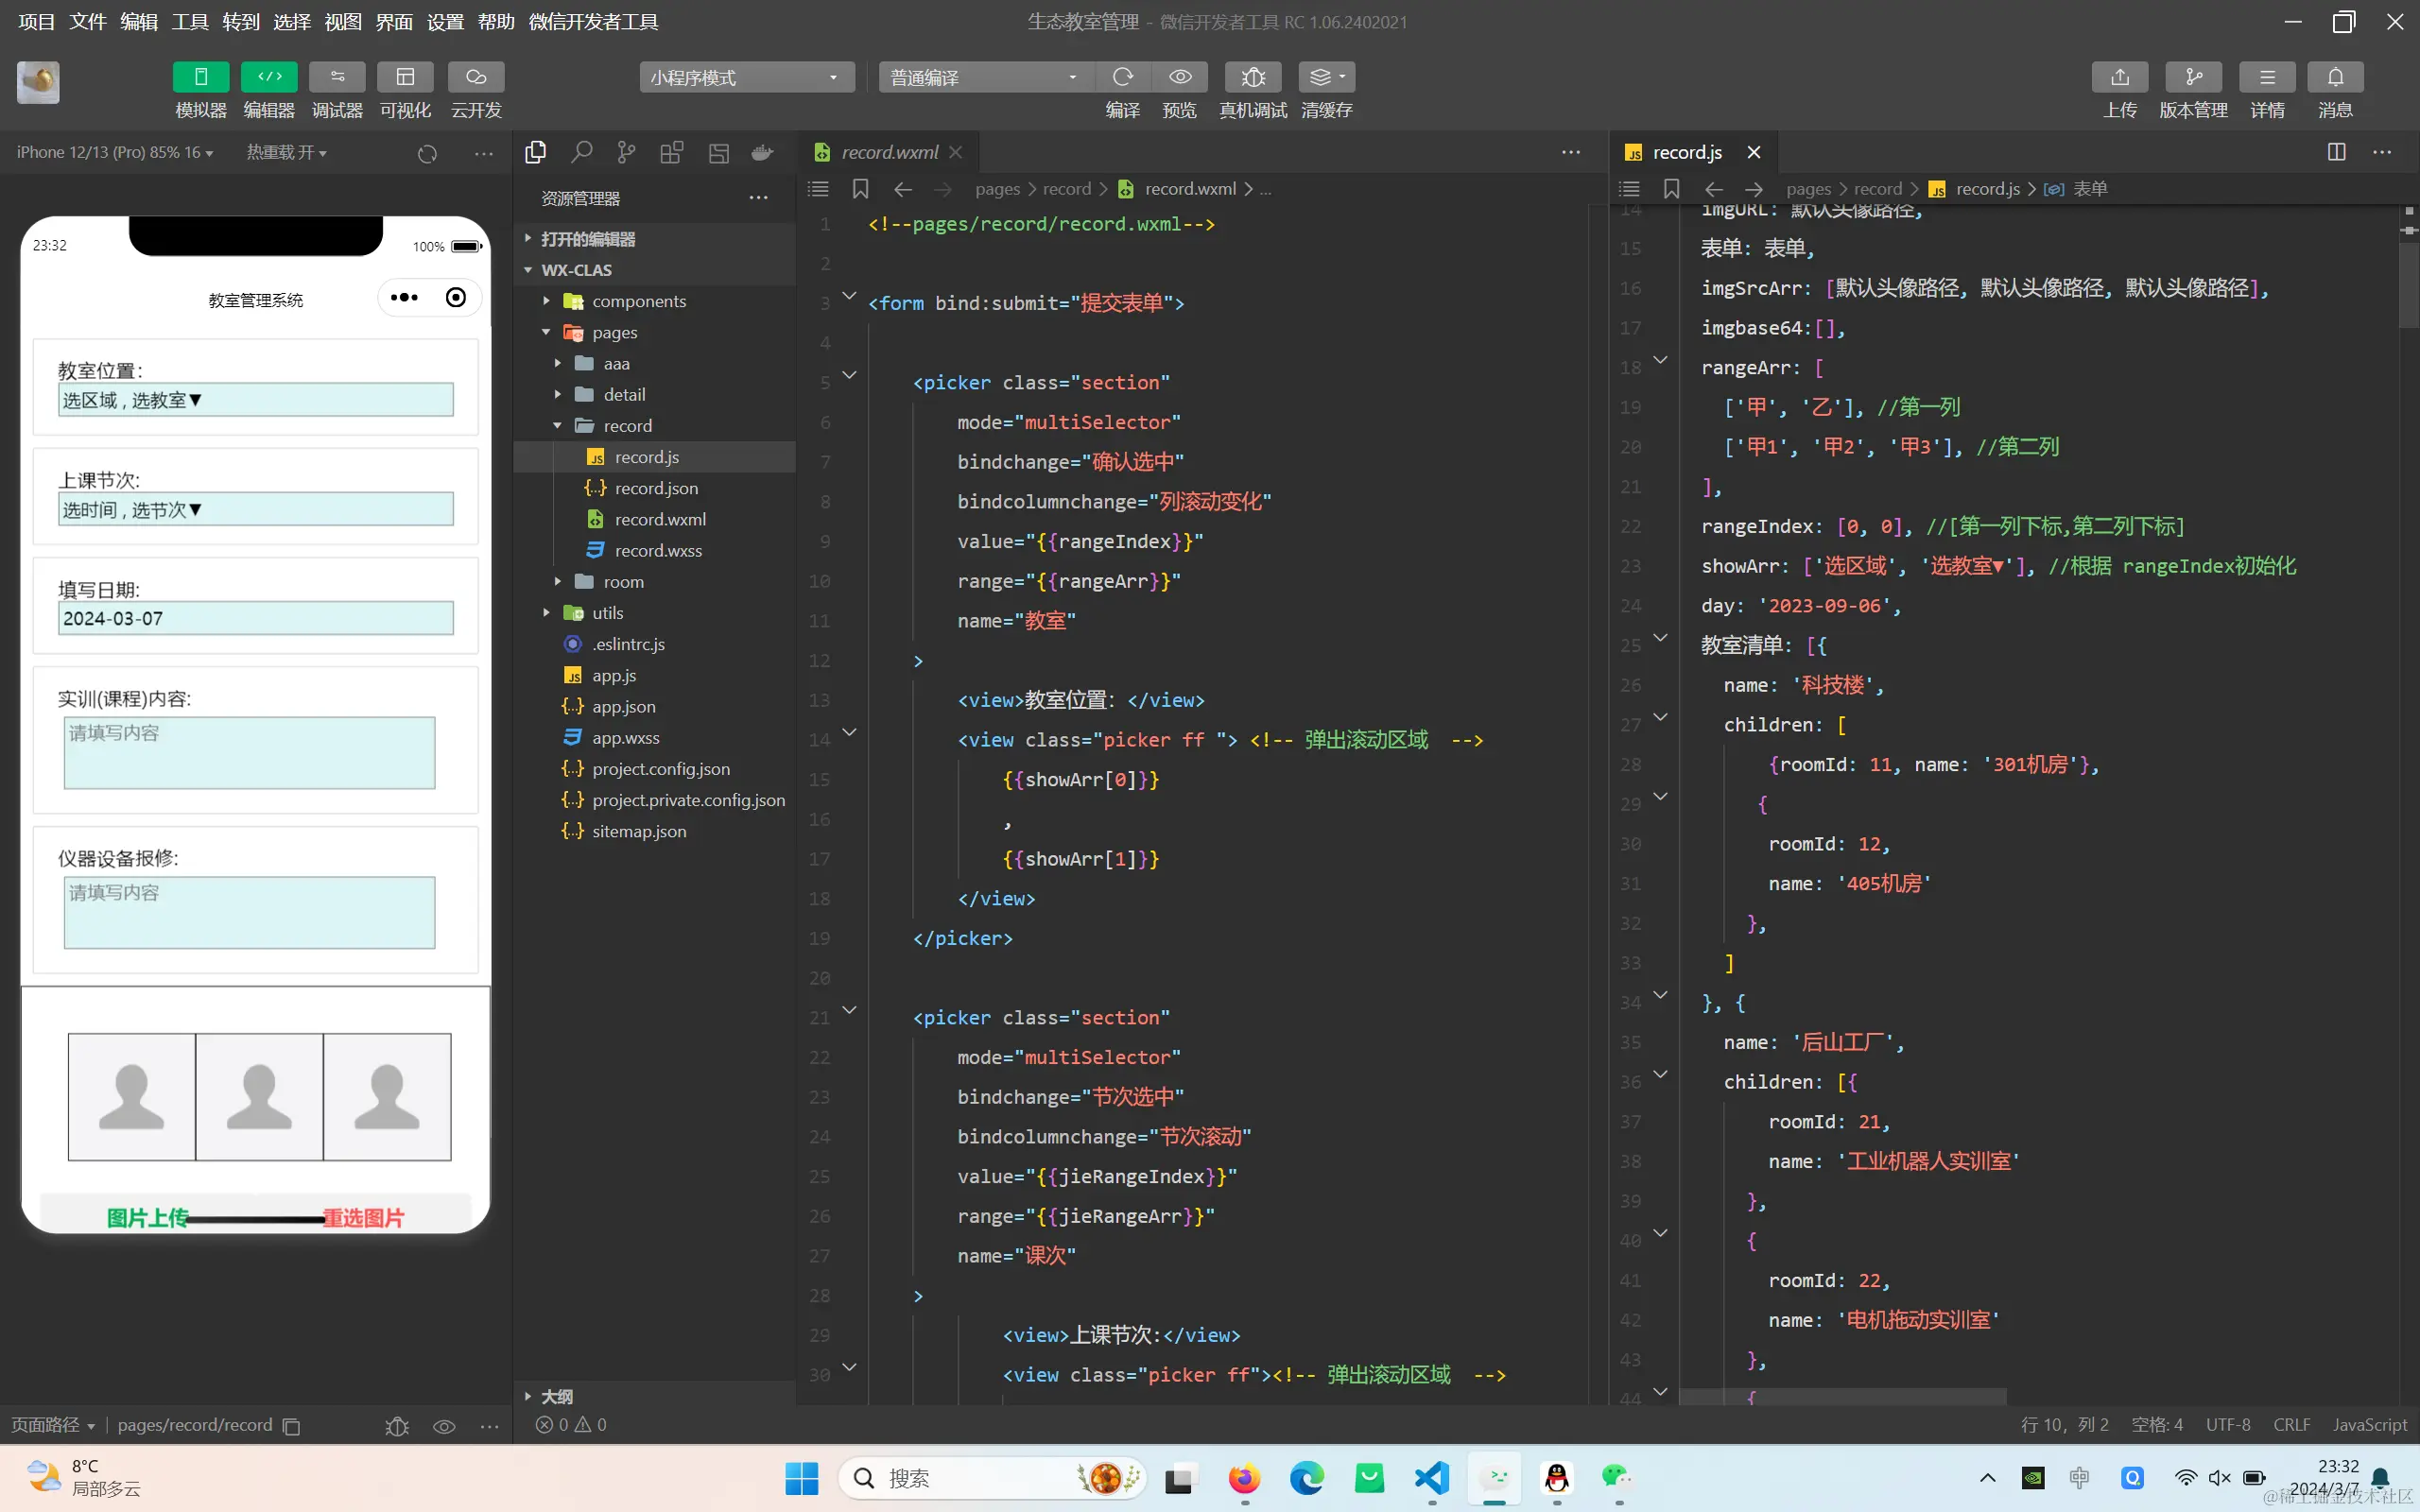Open the source control branch icon in the sidebar
The height and width of the screenshot is (1512, 2420).
[x=626, y=152]
